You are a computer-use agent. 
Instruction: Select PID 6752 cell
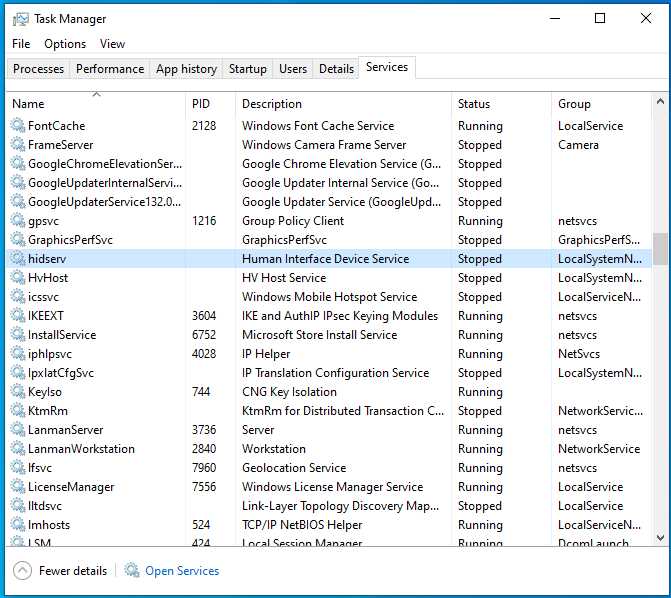[204, 334]
